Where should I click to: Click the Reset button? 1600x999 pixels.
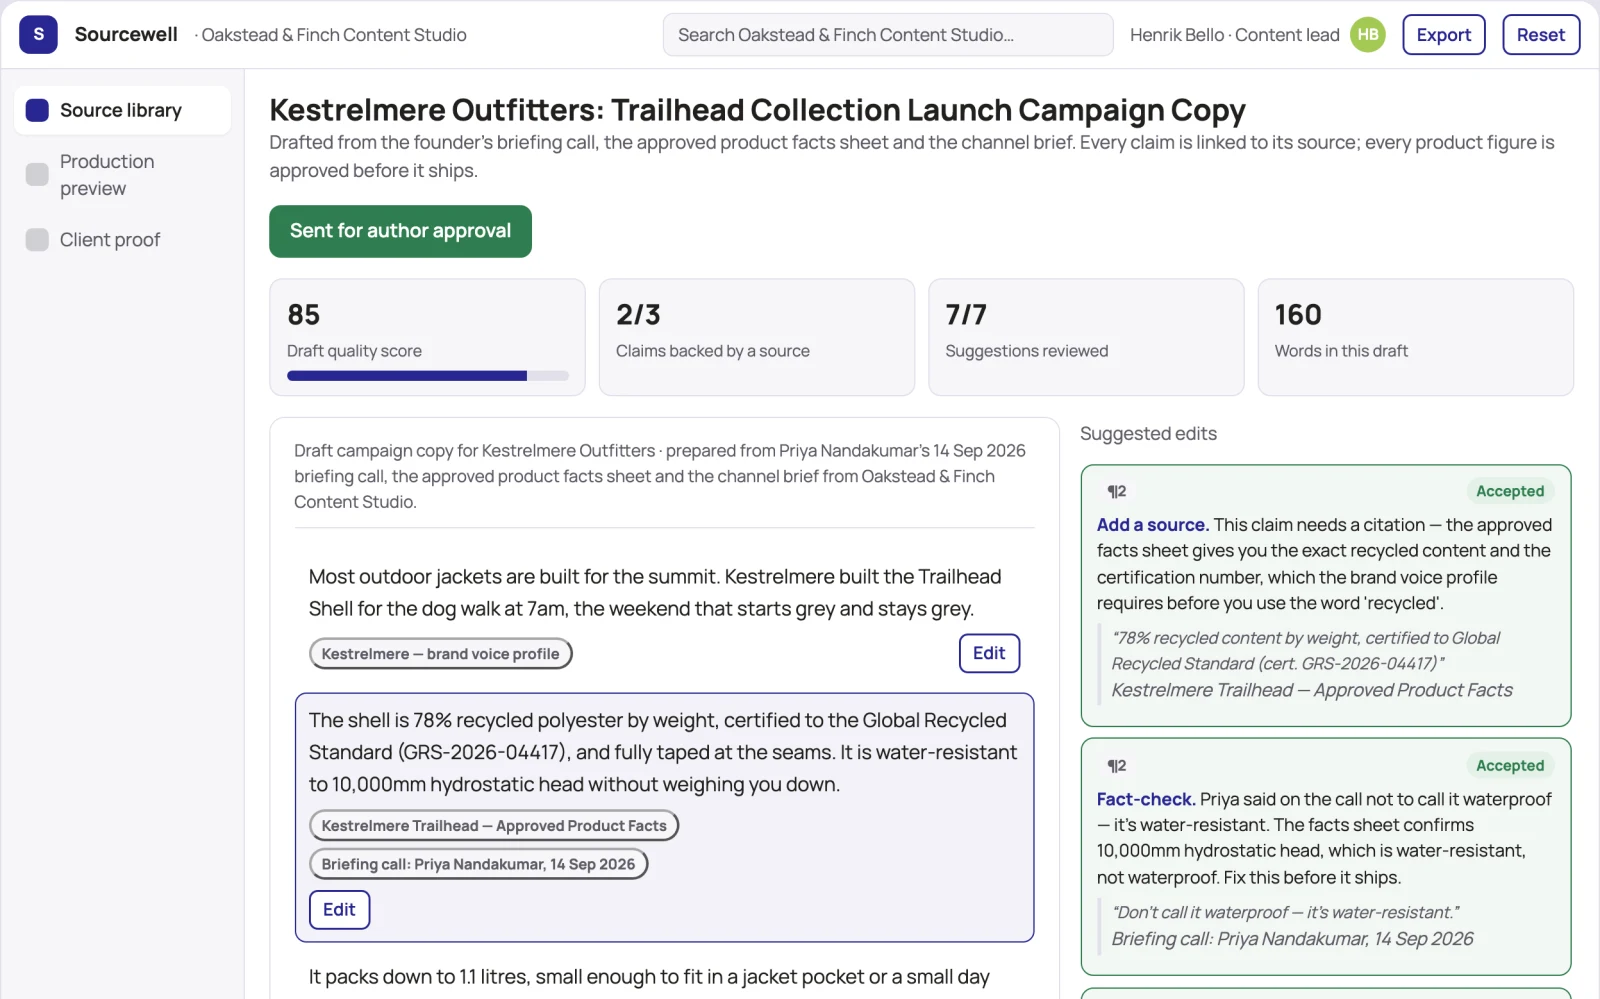tap(1541, 35)
